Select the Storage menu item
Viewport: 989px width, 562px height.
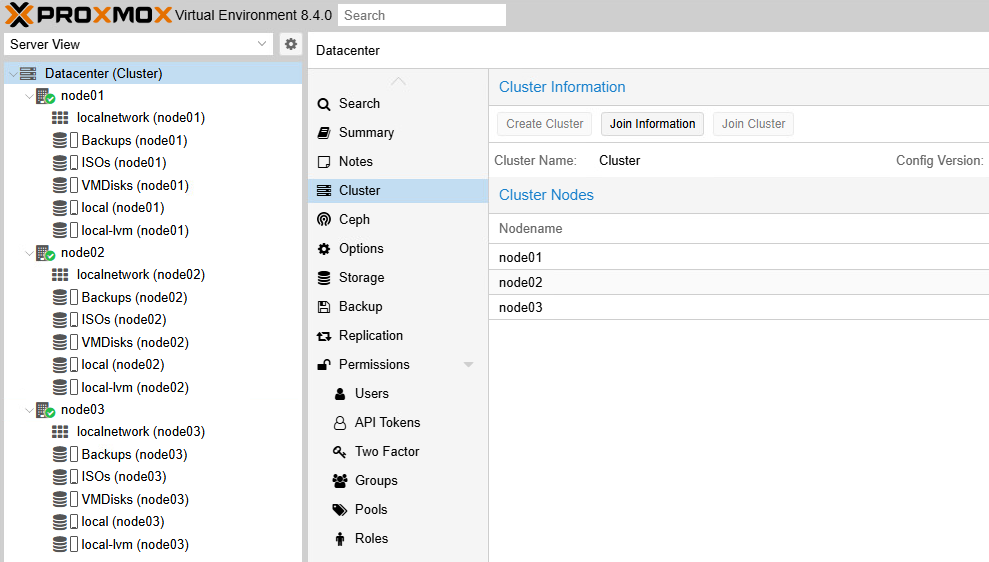361,278
